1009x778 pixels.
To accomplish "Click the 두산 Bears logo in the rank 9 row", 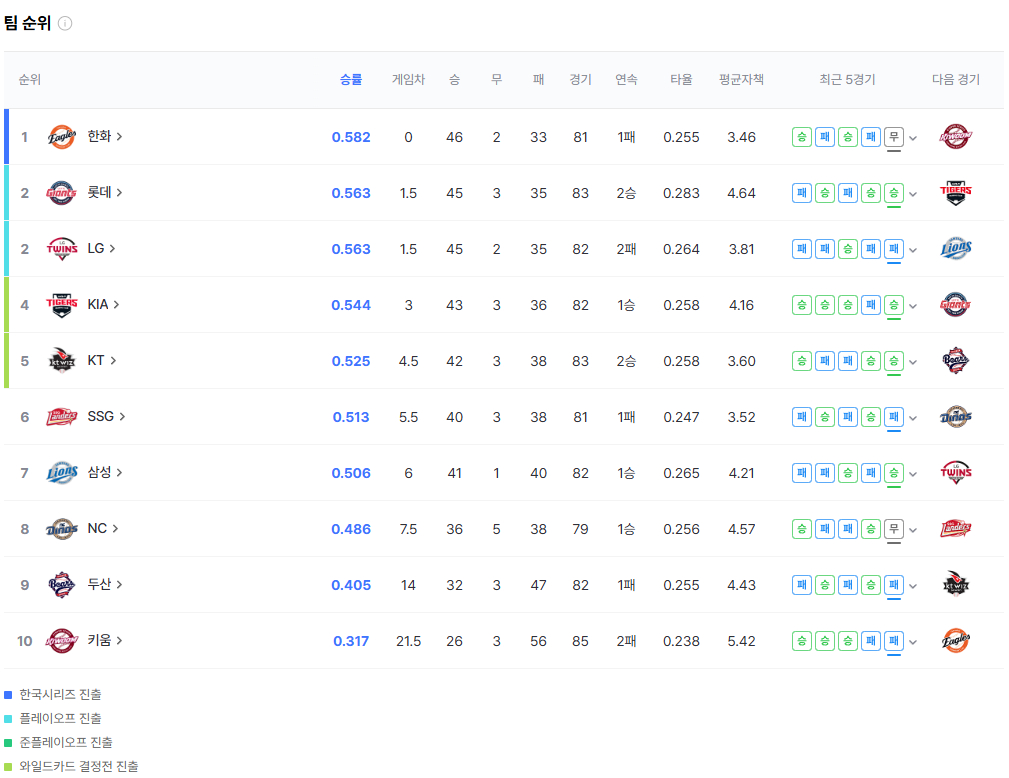I will [x=62, y=585].
